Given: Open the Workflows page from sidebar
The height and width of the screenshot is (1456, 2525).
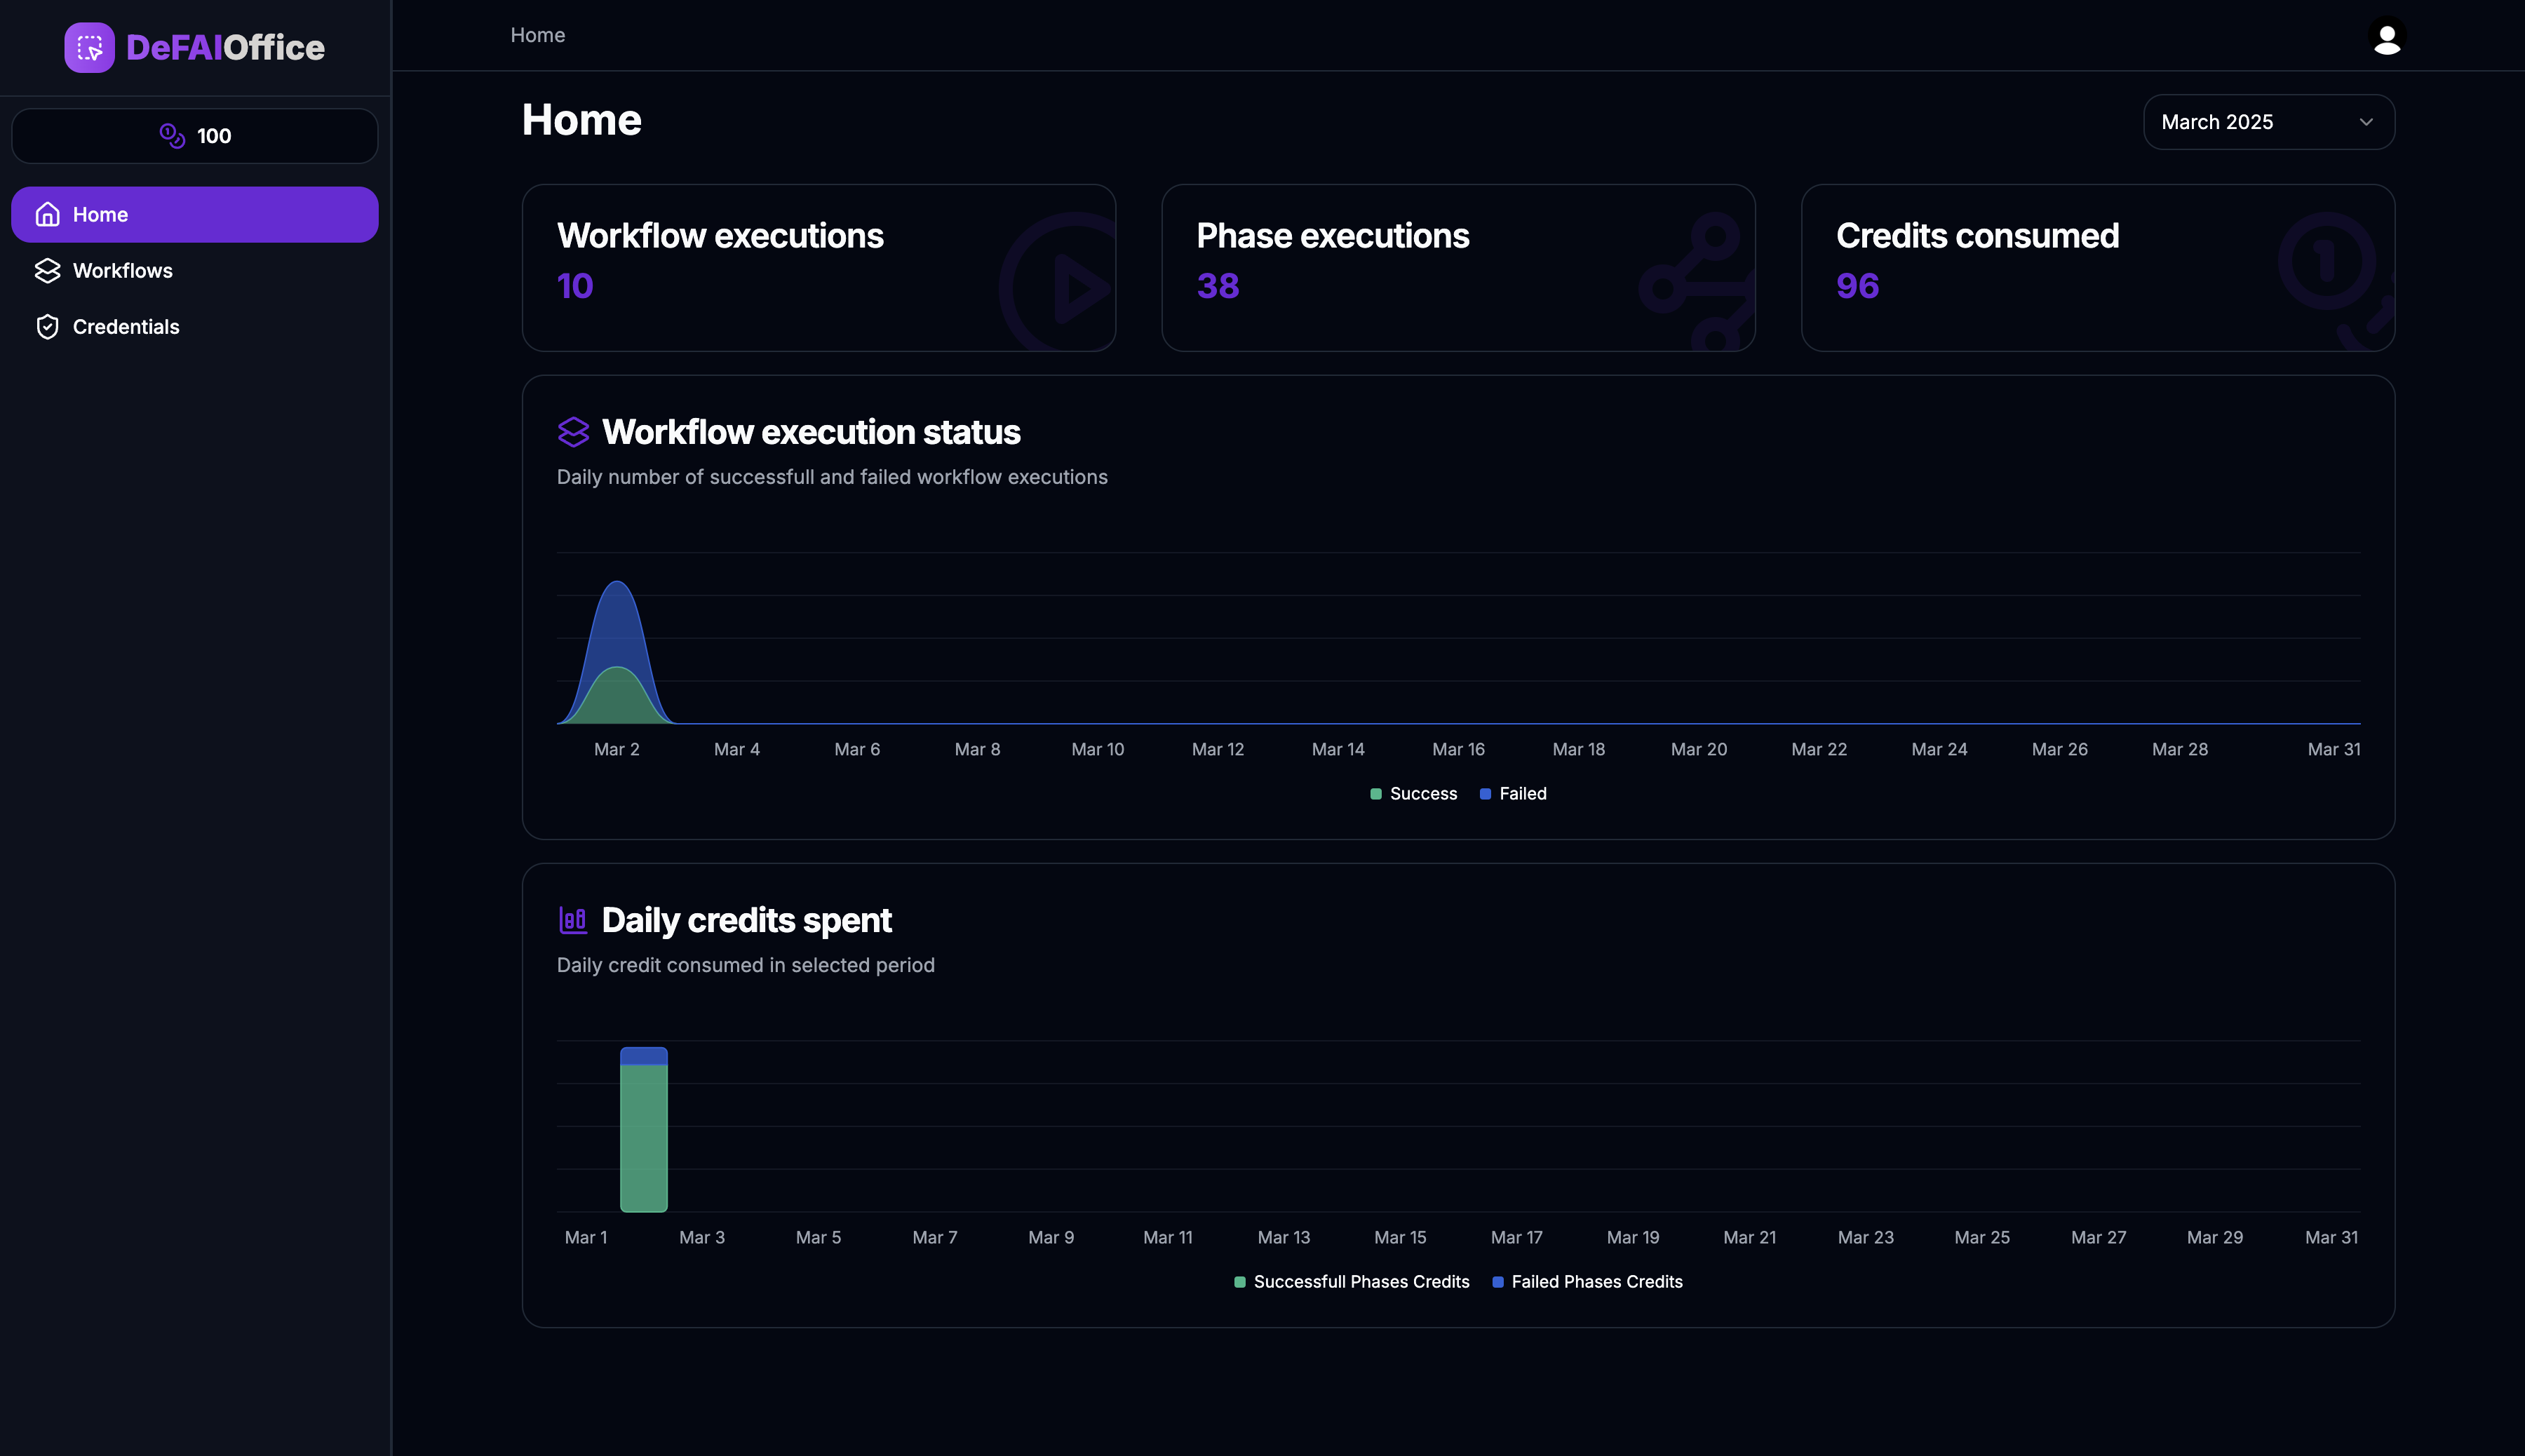Looking at the screenshot, I should point(122,270).
